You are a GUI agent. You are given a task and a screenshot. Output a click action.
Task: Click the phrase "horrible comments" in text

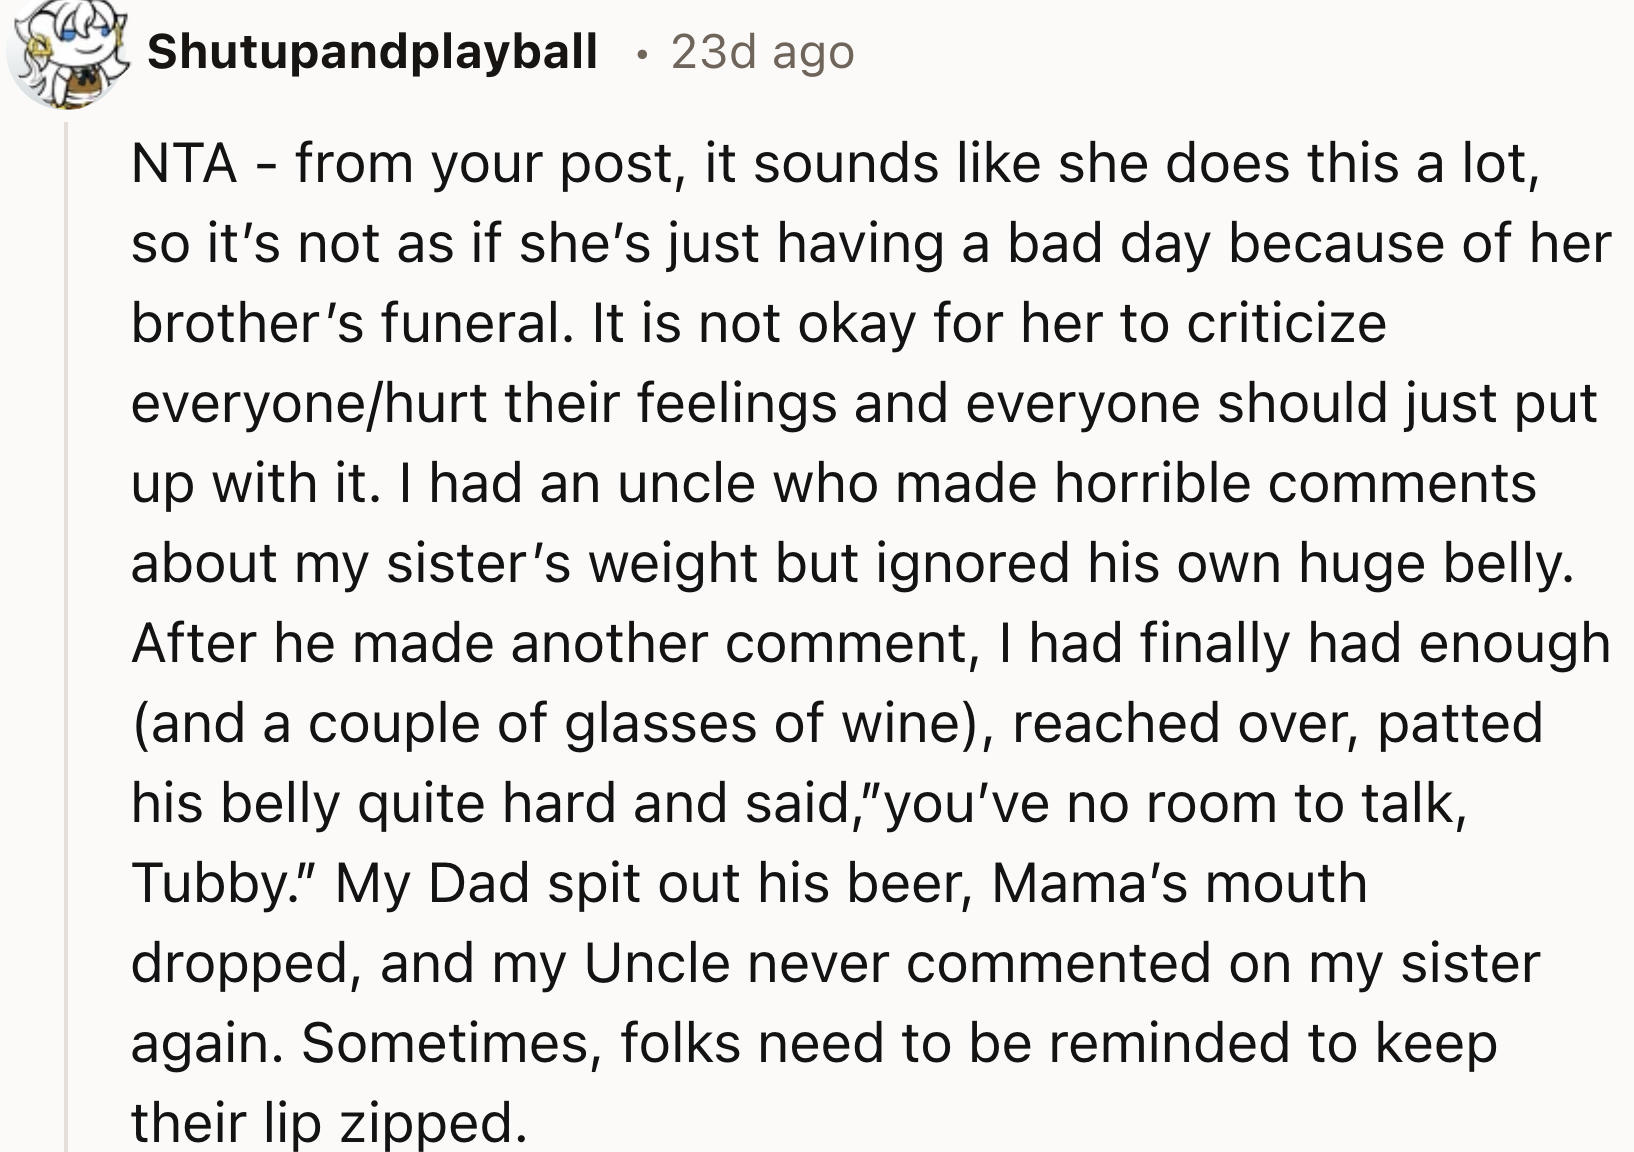click(x=1295, y=484)
